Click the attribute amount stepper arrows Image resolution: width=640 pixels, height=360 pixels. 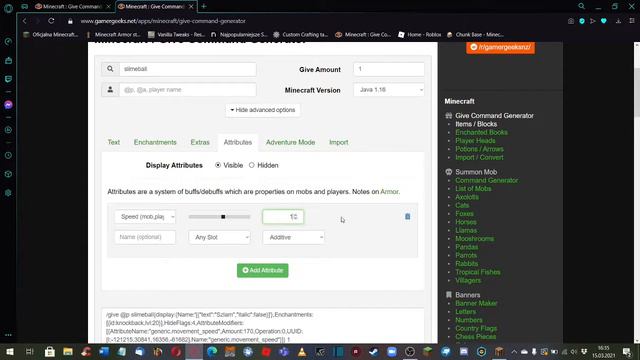coord(296,217)
